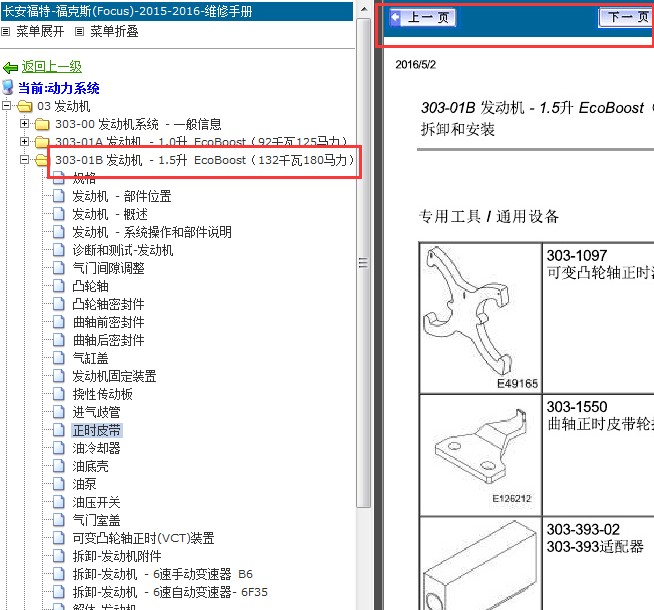
Task: Click the 长安福特-福克斯(Focus) manual title bar
Action: (177, 11)
